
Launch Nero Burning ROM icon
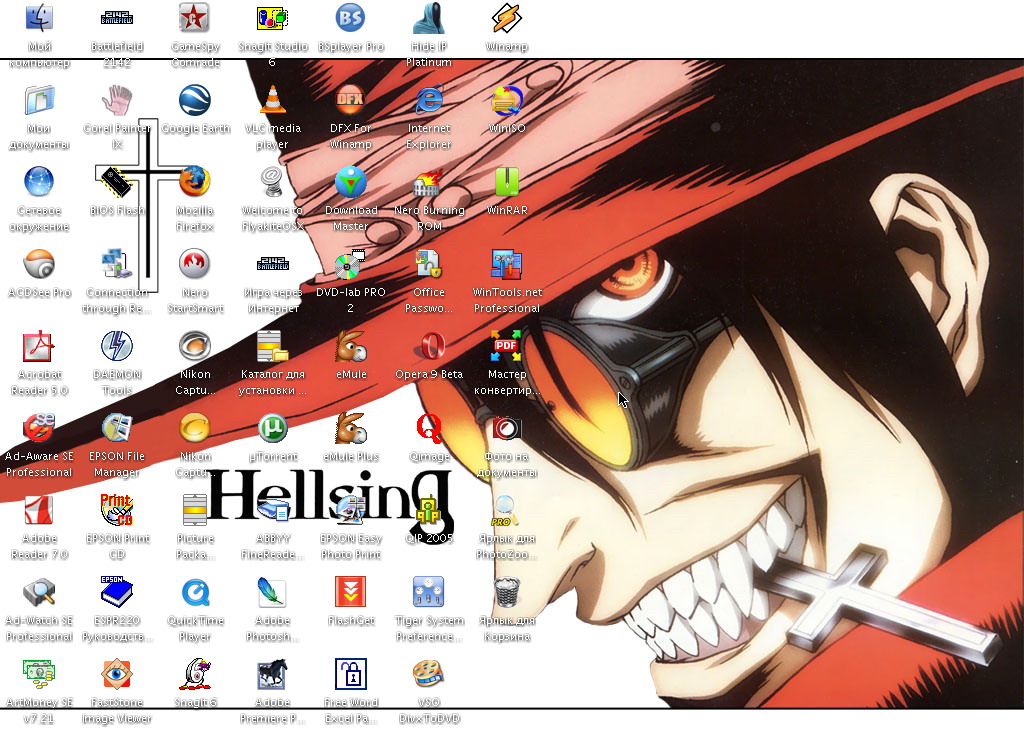click(428, 182)
